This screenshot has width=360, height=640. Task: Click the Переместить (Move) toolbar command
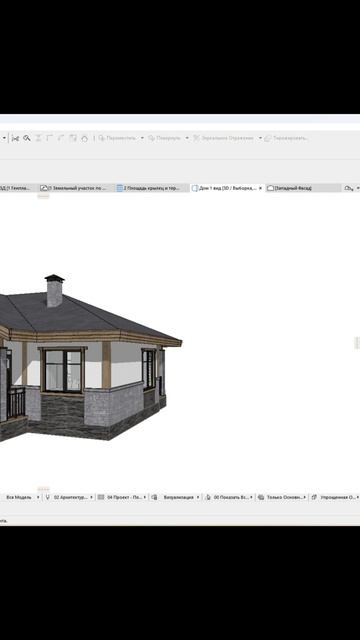117,138
